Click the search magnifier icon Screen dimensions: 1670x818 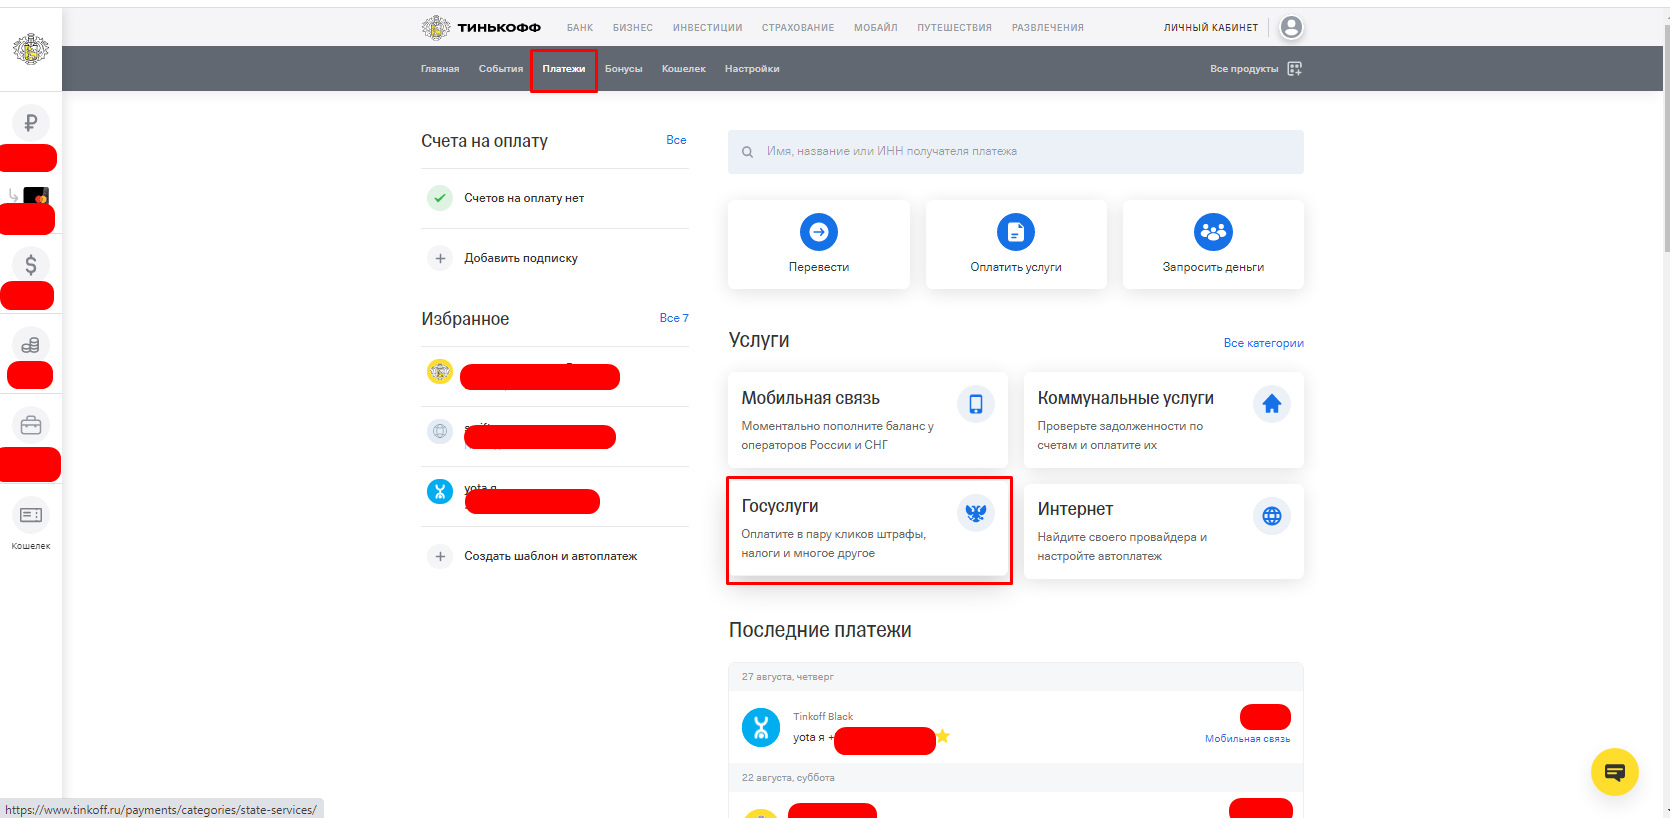point(747,152)
